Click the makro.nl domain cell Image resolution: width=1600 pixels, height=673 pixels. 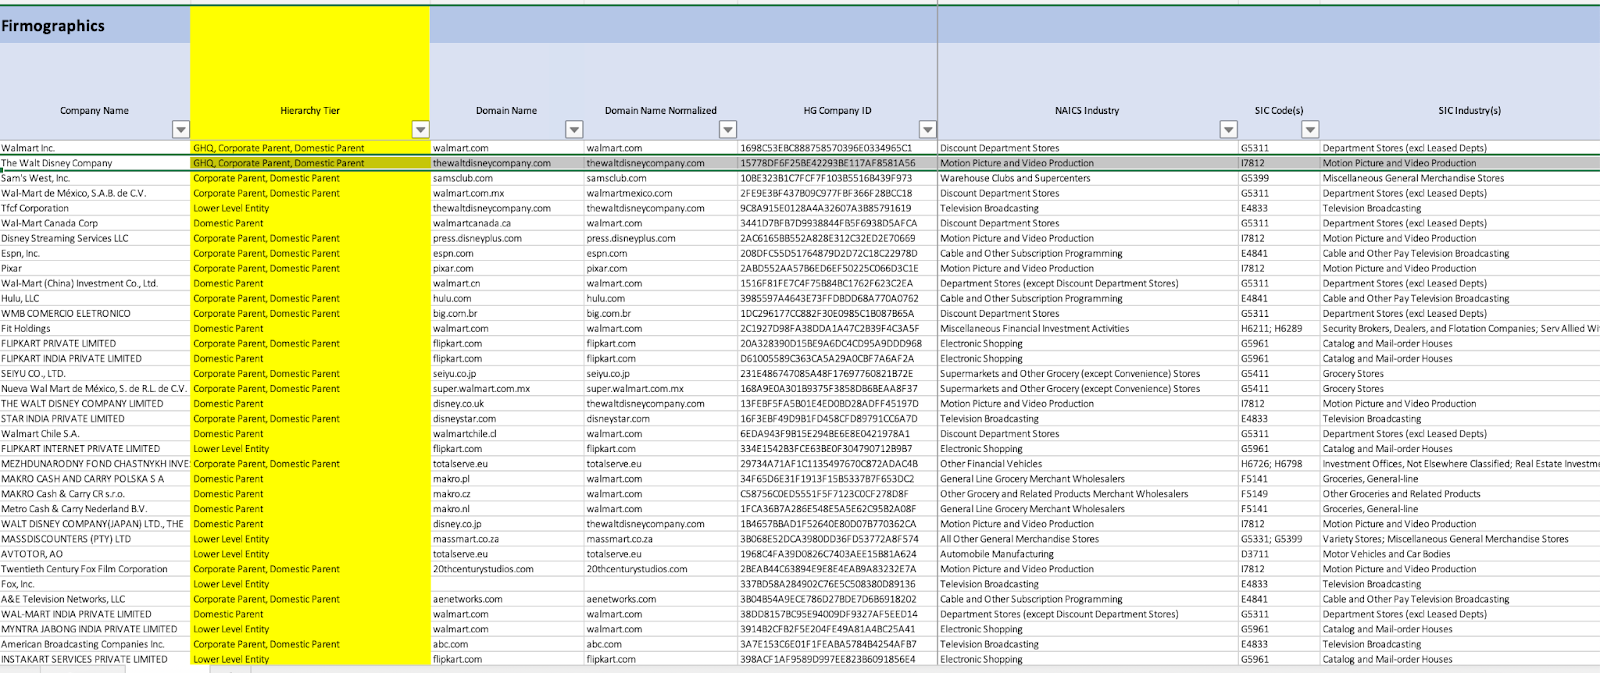click(x=451, y=509)
